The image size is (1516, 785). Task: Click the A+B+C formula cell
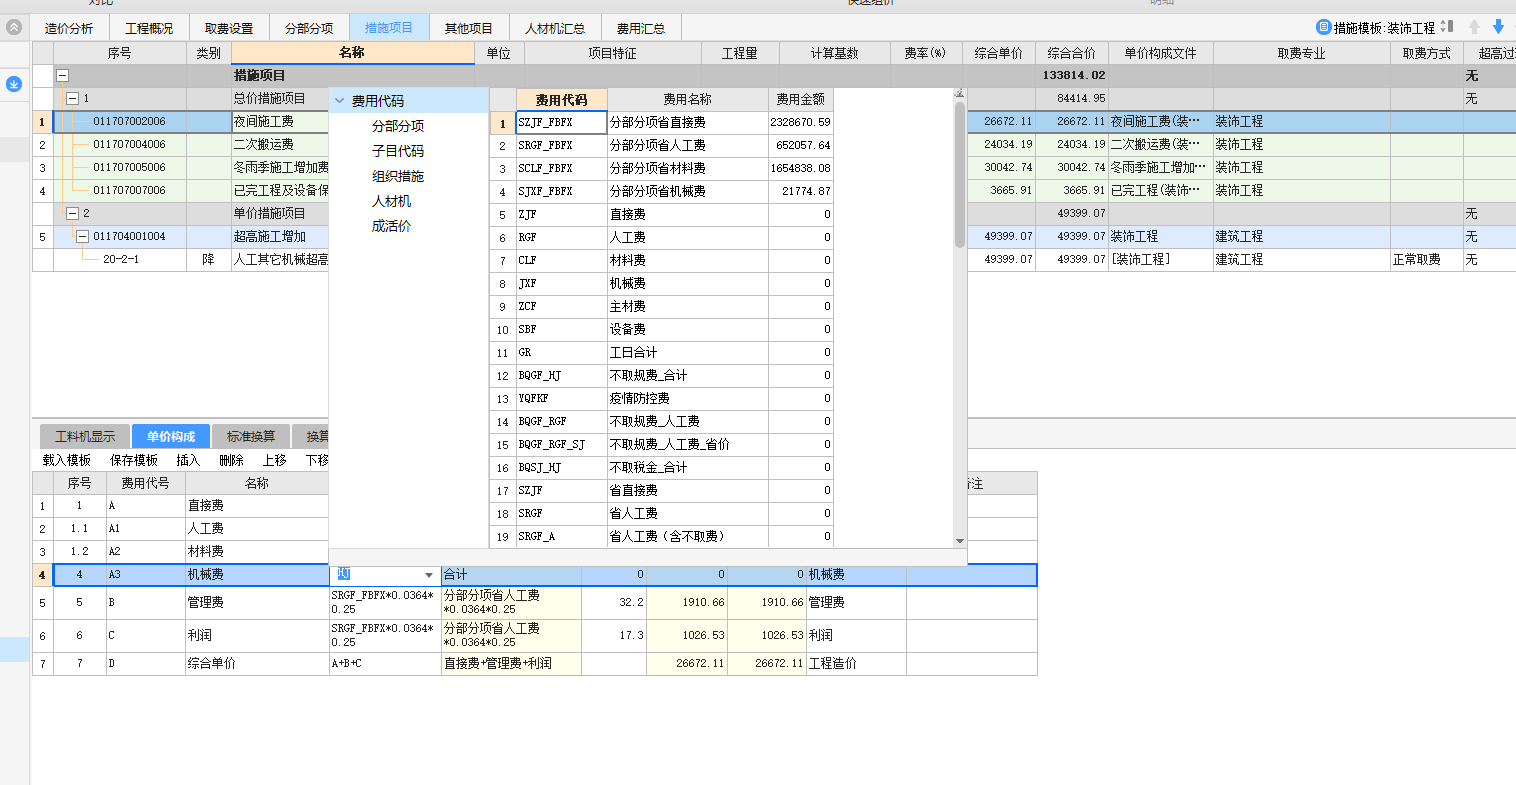pyautogui.click(x=385, y=663)
